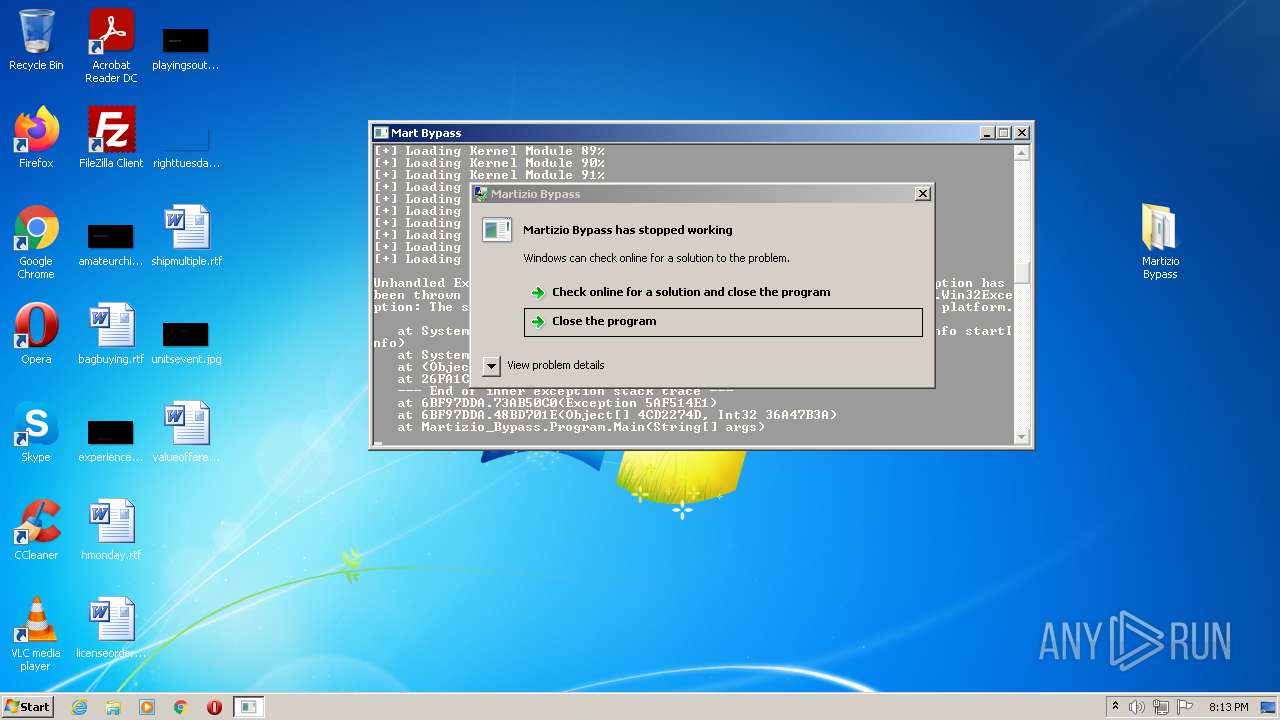Close the Mart Bypass console window
The image size is (1280, 720).
(x=1022, y=133)
